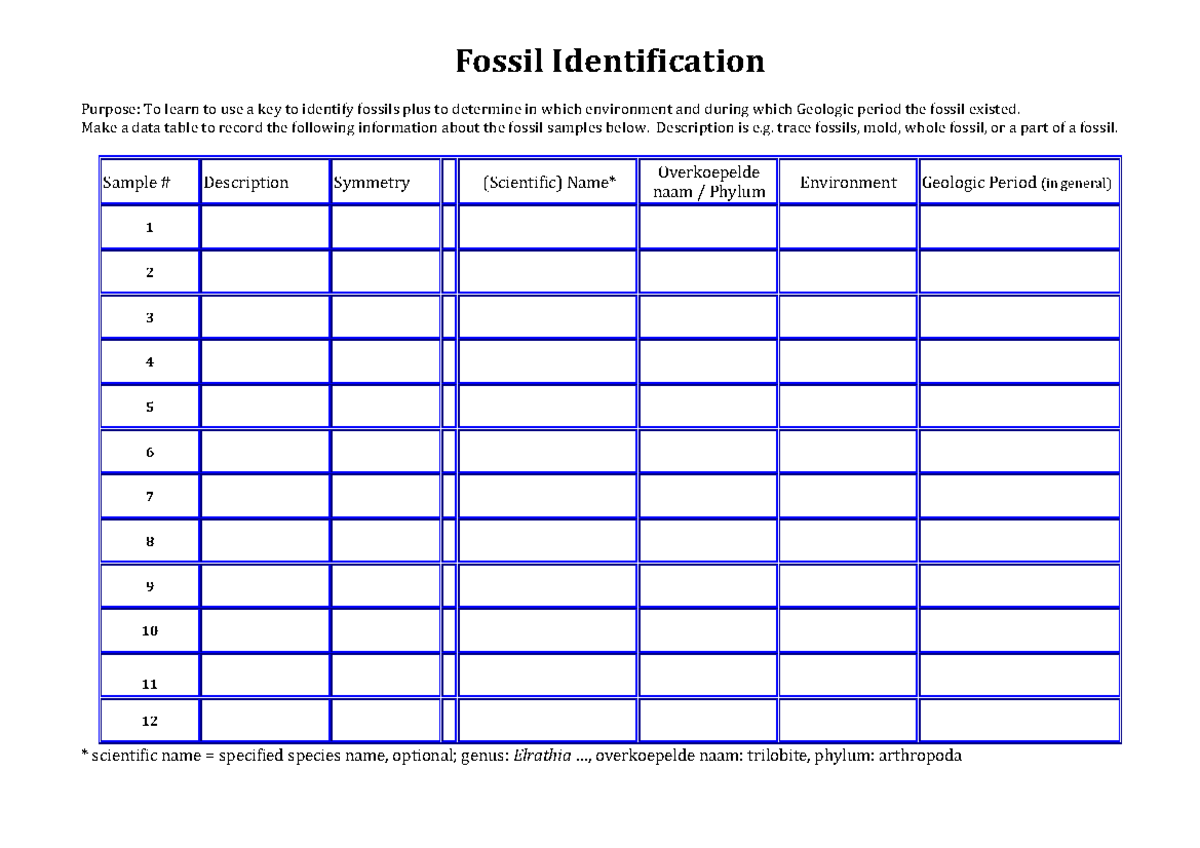The image size is (1200, 848).
Task: Select the Symmetry column header
Action: (372, 183)
